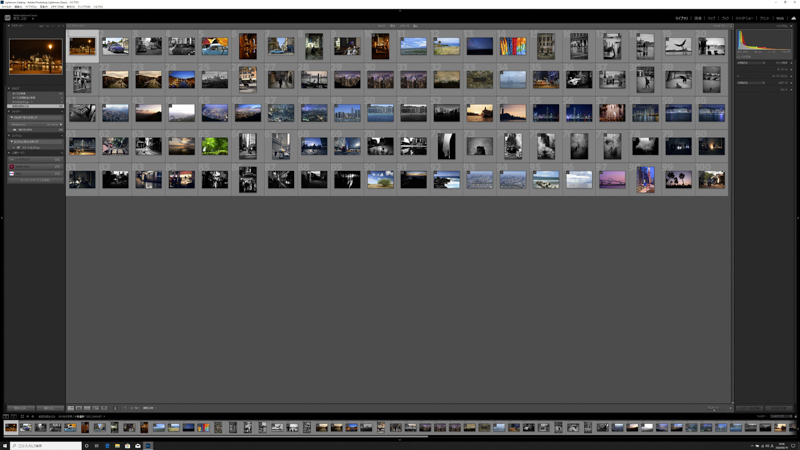Open the sort order dropdown in toolbar
This screenshot has width=800, height=450.
[148, 408]
